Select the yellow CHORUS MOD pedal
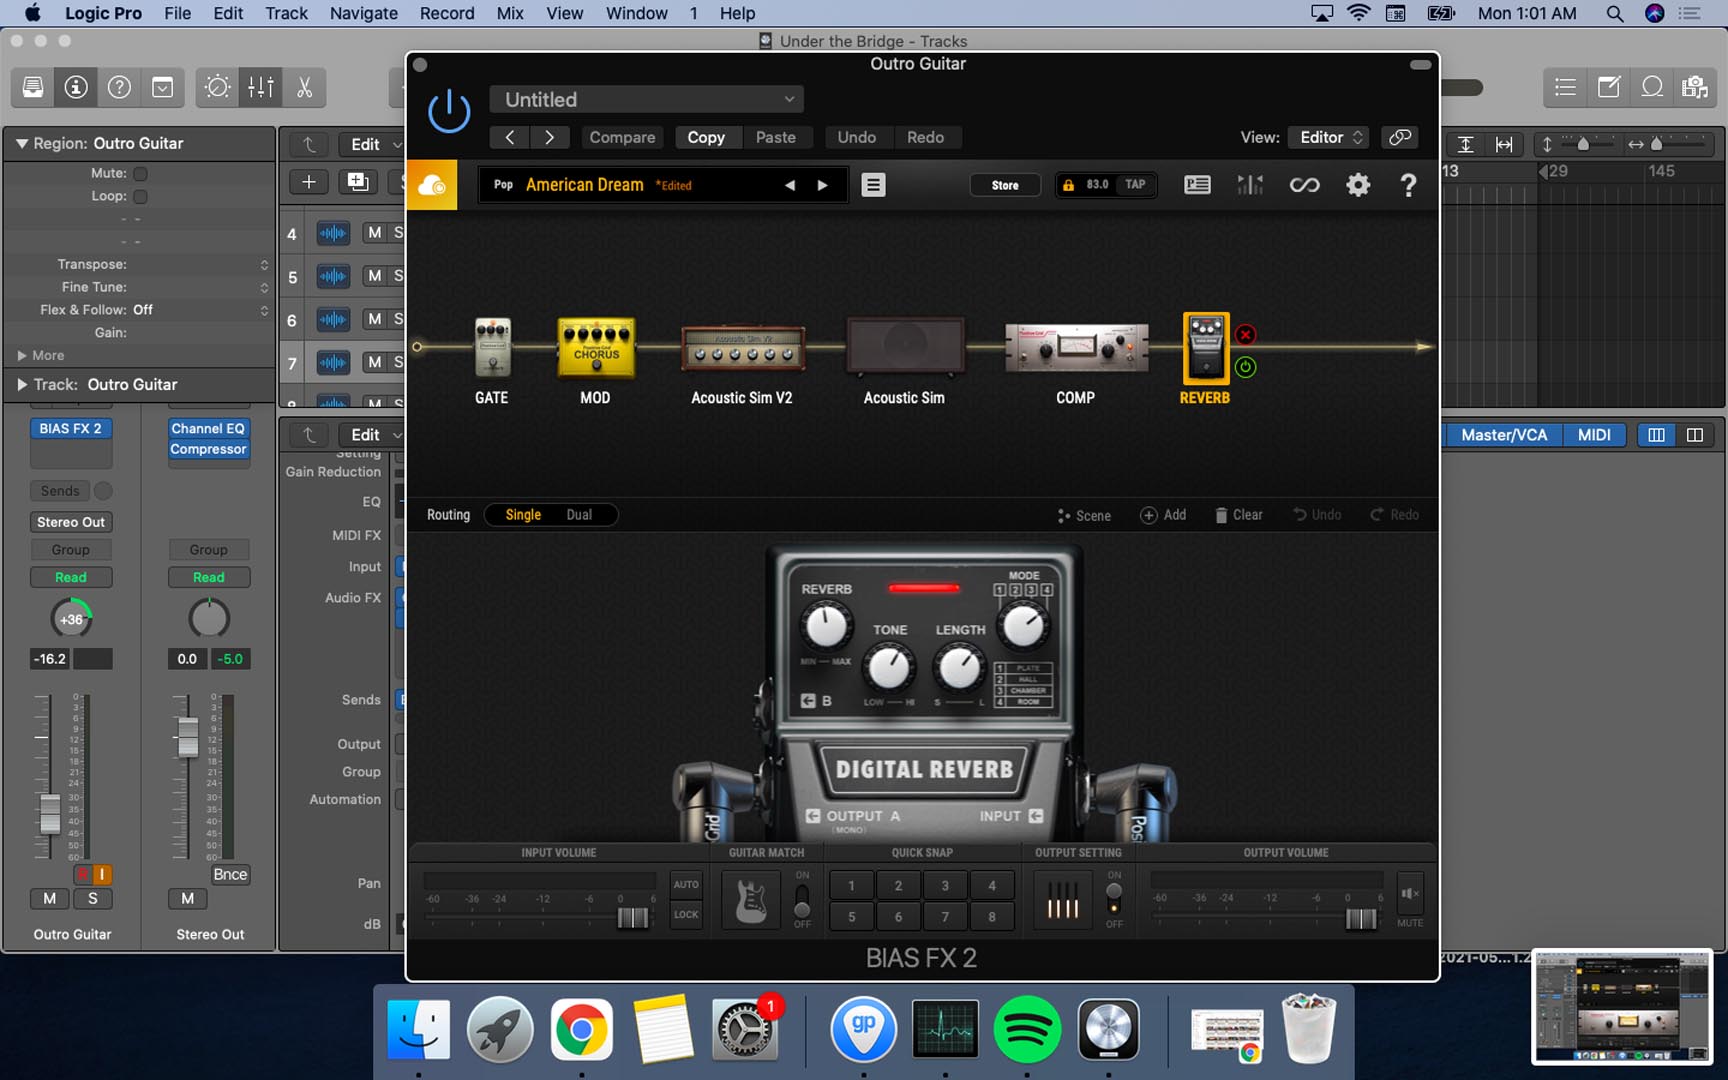Viewport: 1728px width, 1080px height. (596, 348)
